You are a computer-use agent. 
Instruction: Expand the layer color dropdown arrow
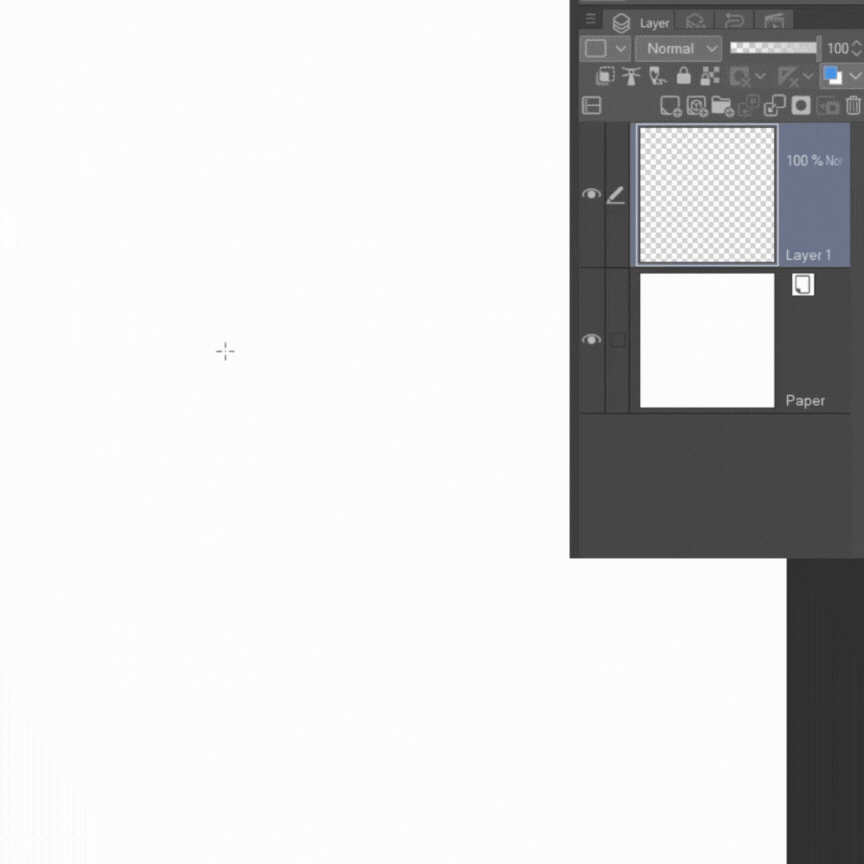click(x=855, y=76)
